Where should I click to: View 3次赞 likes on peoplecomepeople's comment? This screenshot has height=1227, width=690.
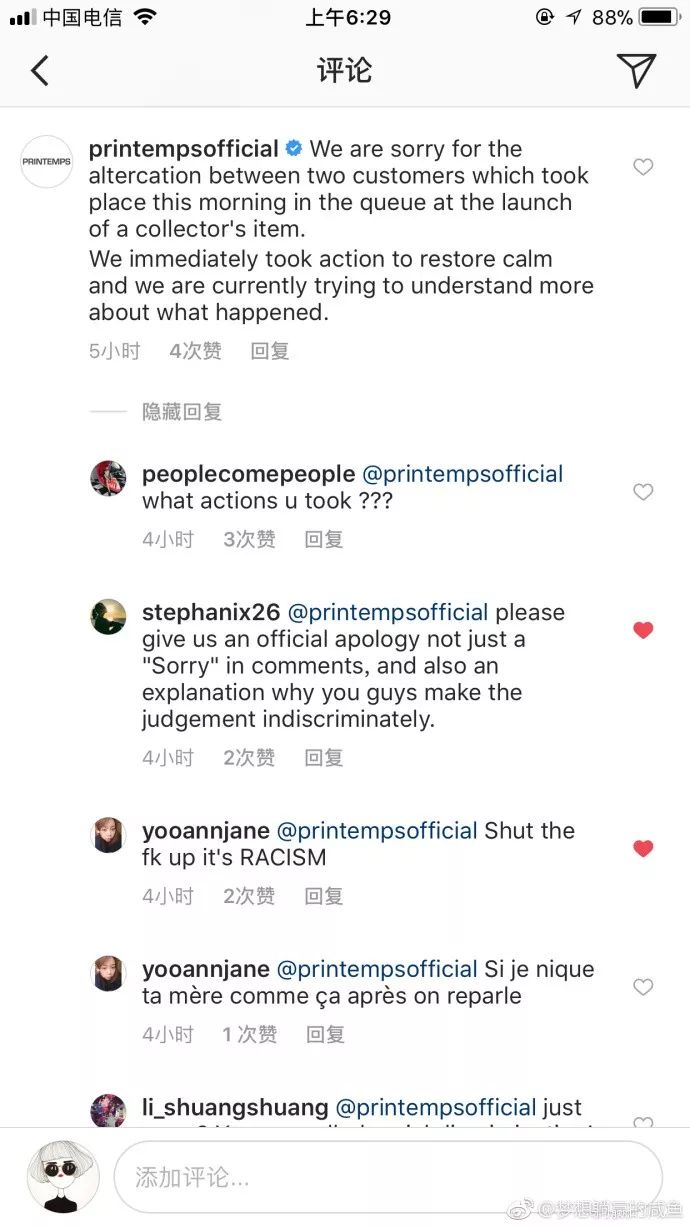click(x=249, y=539)
